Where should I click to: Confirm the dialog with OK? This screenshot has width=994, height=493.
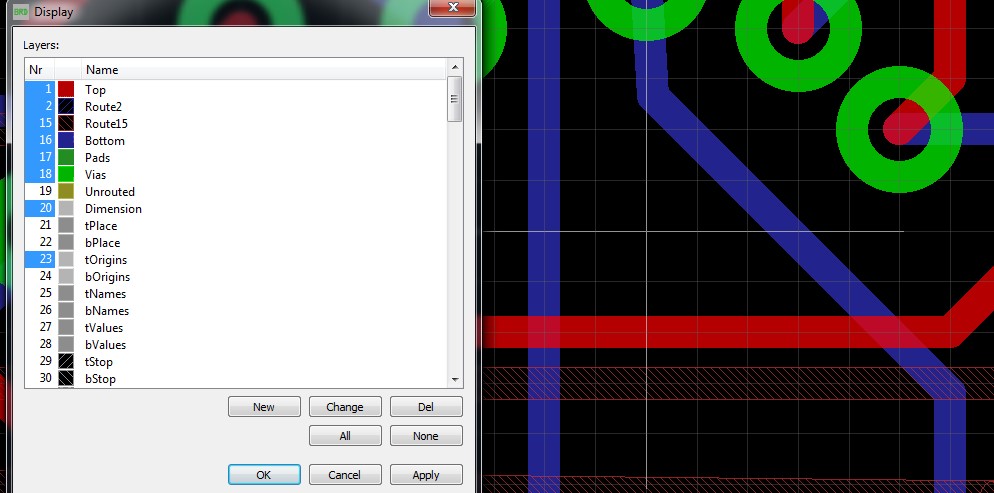click(264, 475)
